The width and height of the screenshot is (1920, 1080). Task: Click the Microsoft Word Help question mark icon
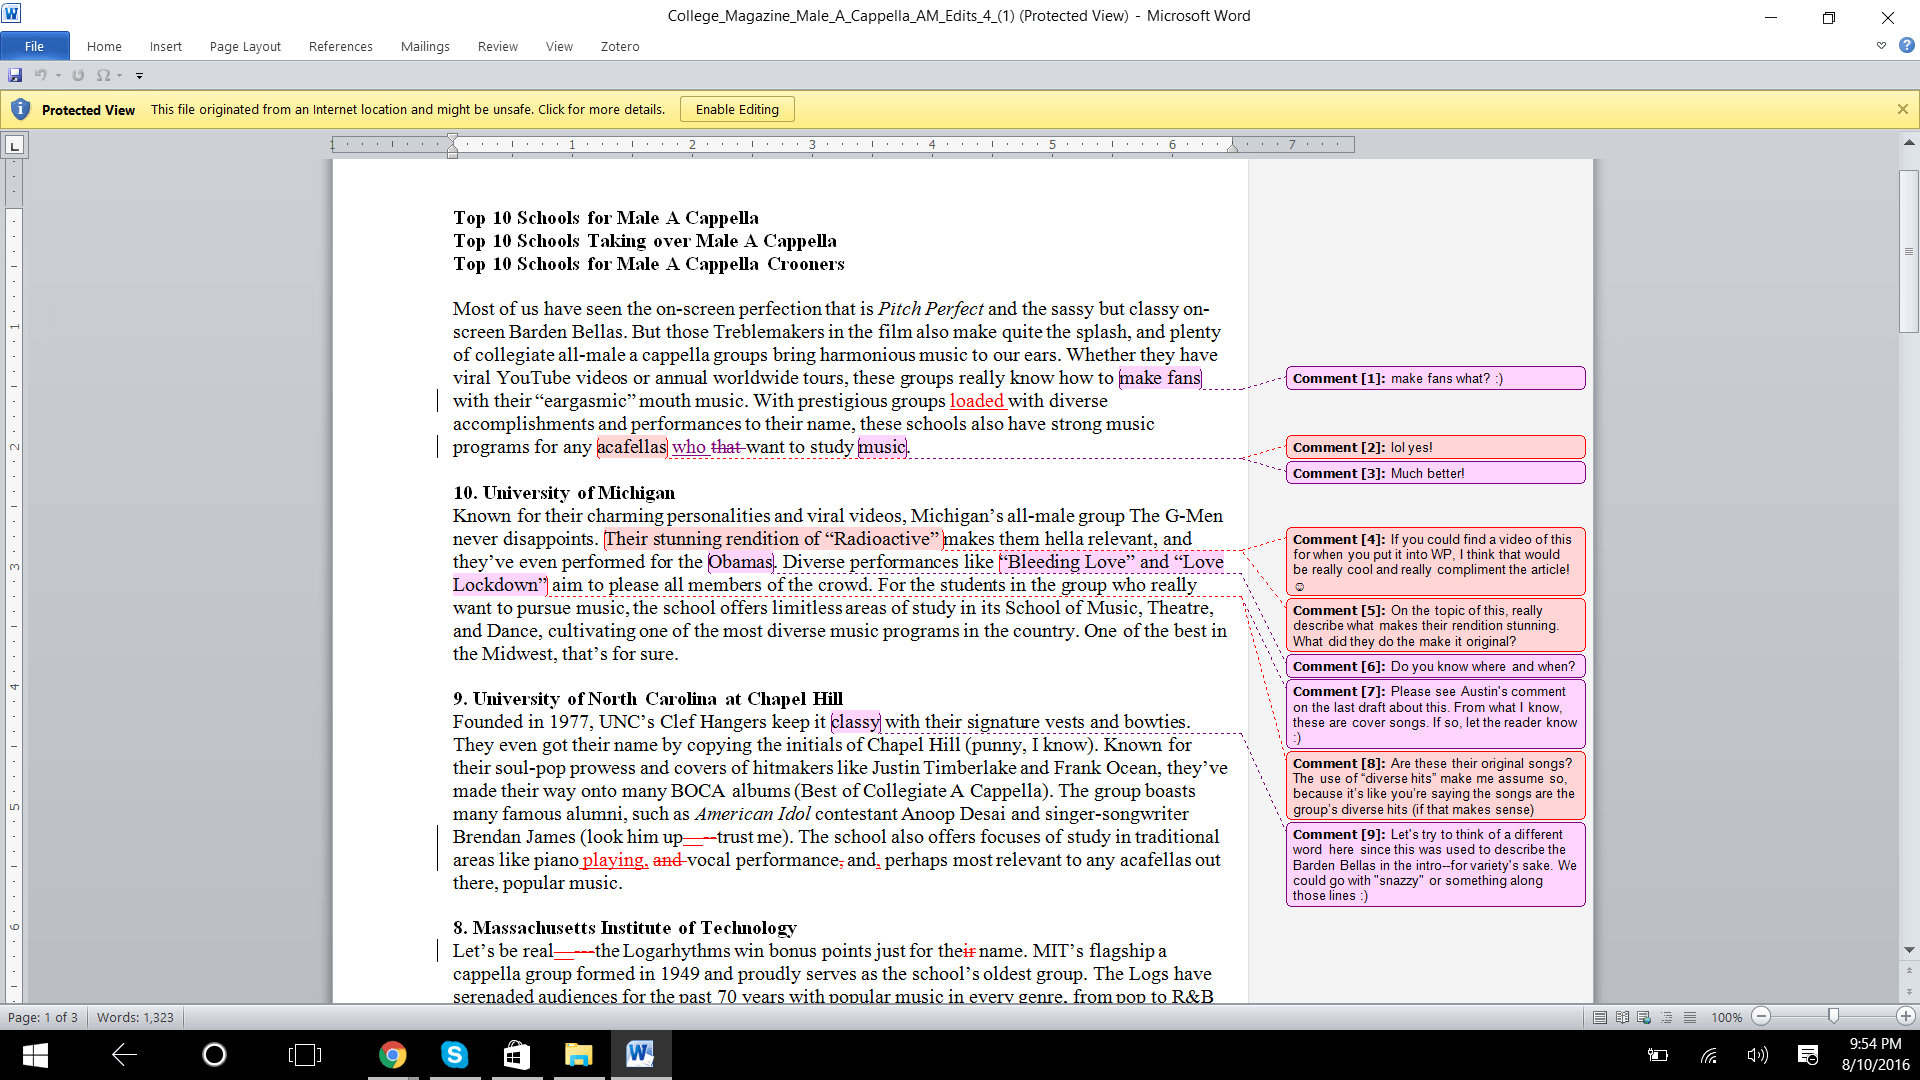point(1906,45)
